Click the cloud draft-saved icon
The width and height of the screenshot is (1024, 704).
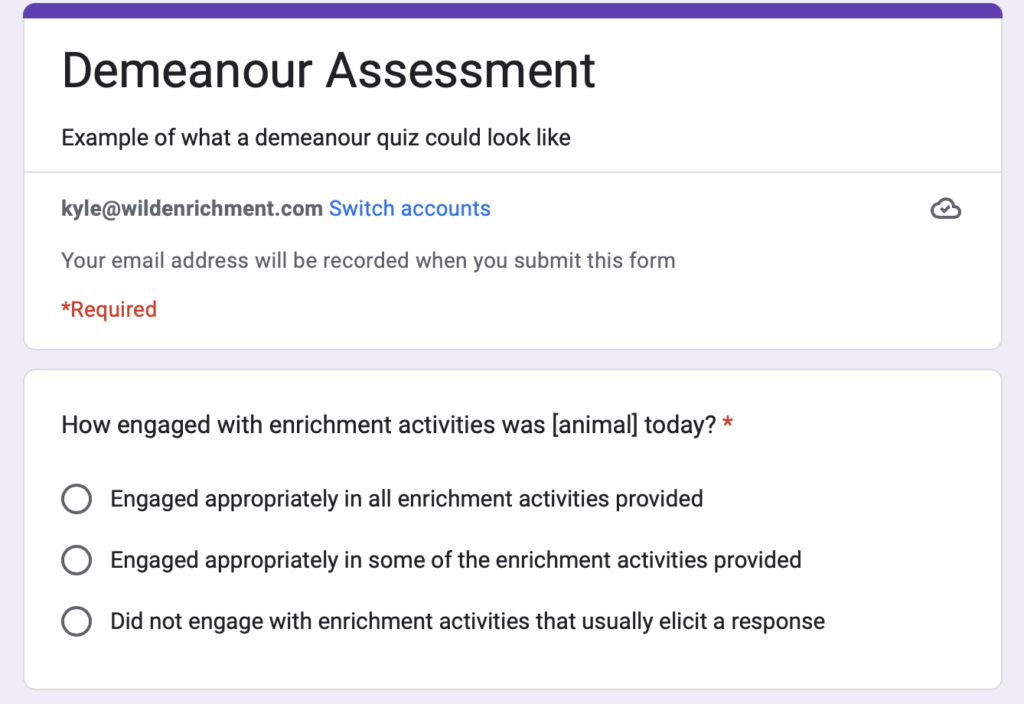(945, 209)
